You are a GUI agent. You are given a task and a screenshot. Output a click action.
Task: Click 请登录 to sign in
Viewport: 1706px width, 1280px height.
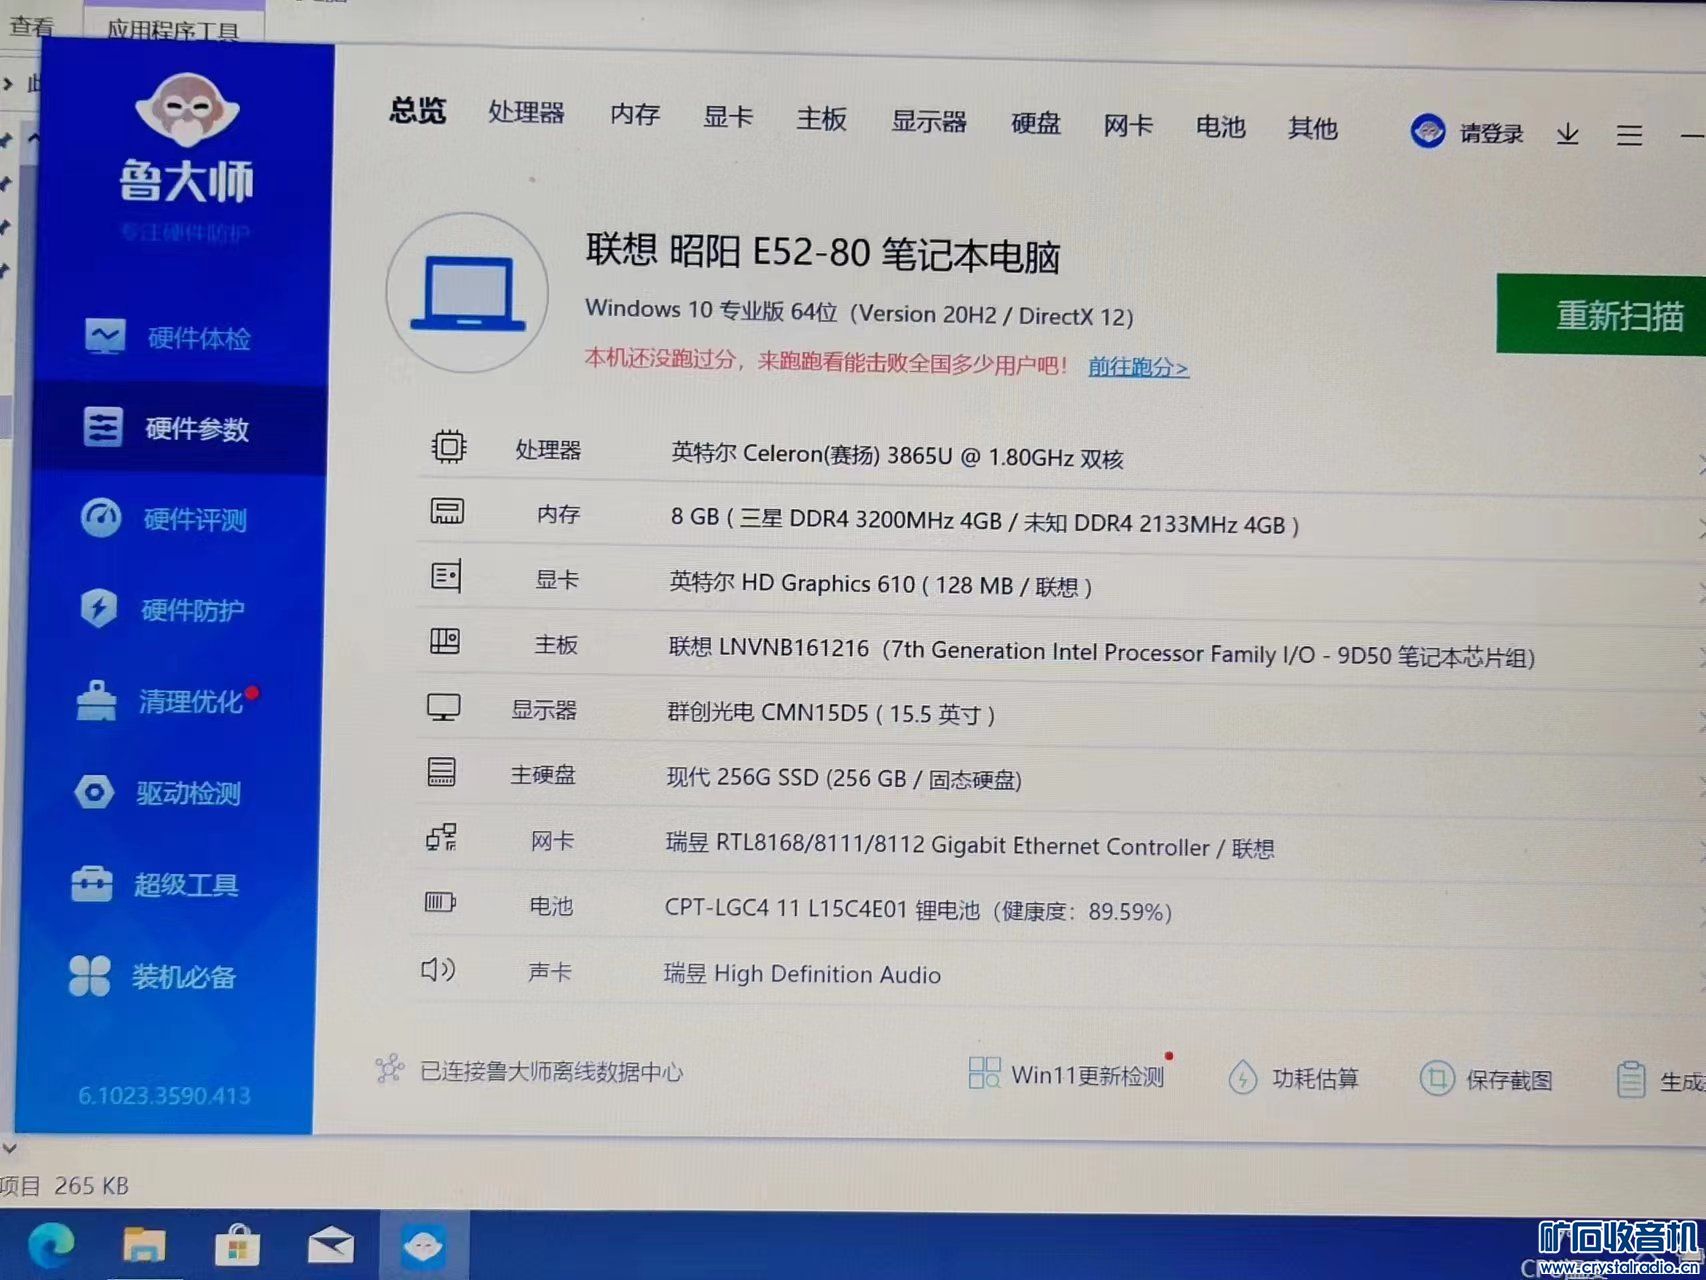(1491, 133)
